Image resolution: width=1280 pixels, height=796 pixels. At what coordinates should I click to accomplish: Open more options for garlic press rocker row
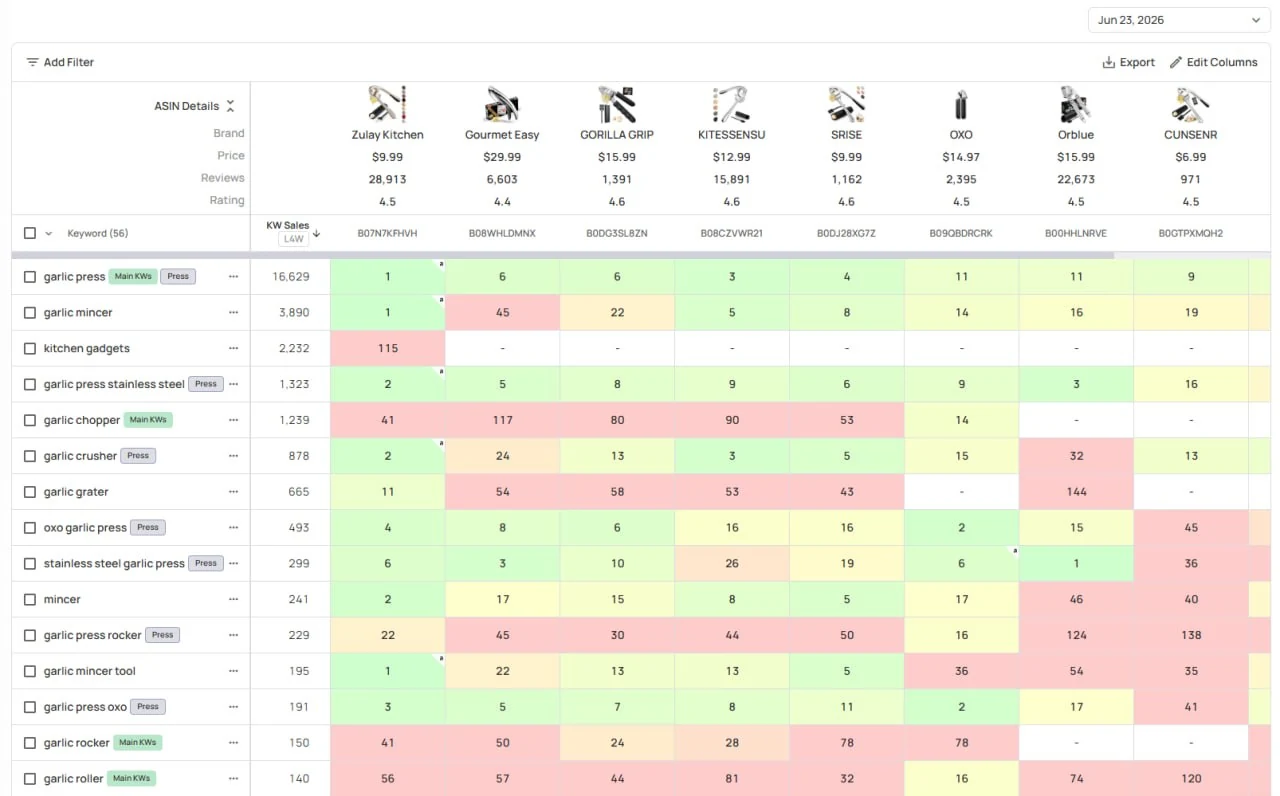tap(233, 635)
